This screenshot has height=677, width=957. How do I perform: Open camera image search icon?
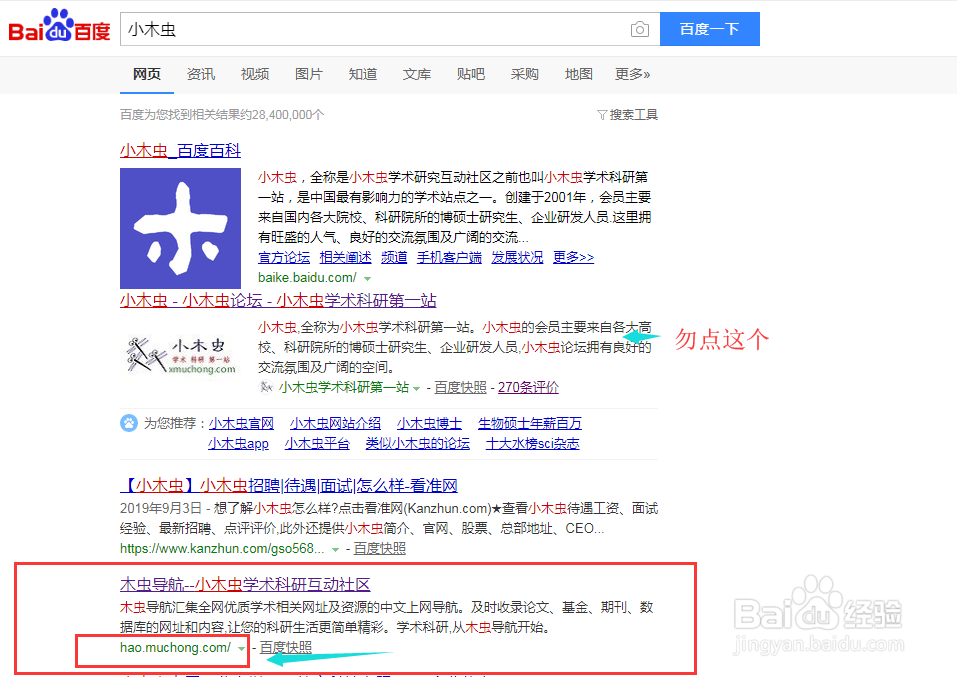pos(640,29)
